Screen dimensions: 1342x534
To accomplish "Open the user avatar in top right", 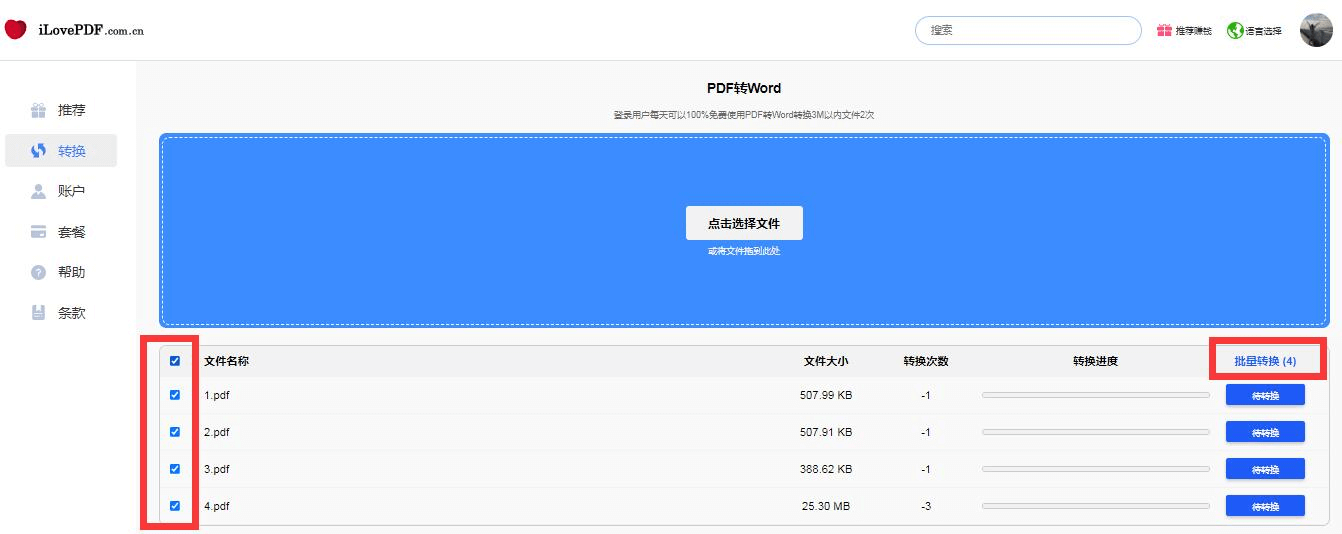I will click(1316, 30).
